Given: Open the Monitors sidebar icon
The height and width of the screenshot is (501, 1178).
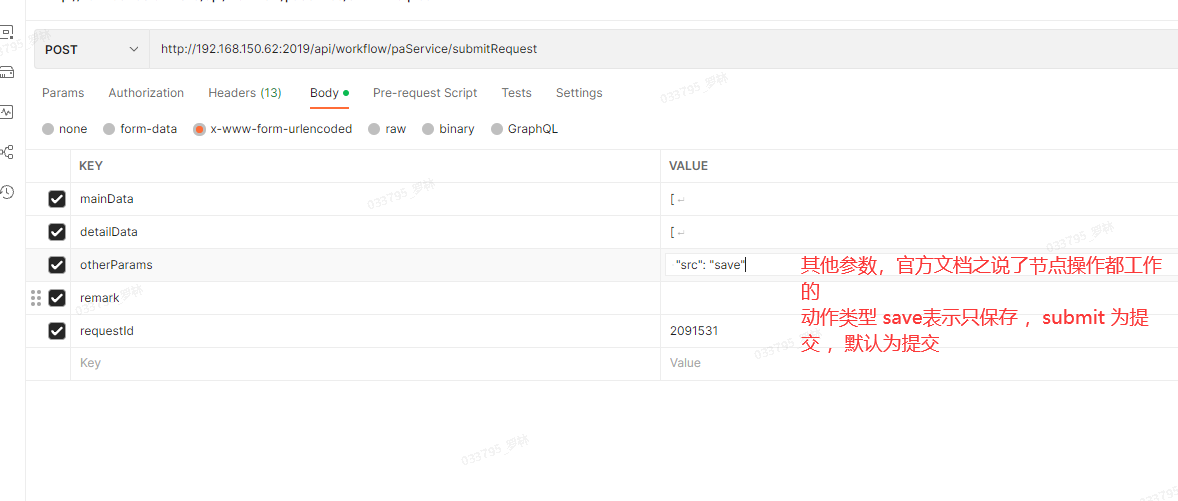Looking at the screenshot, I should (x=7, y=112).
